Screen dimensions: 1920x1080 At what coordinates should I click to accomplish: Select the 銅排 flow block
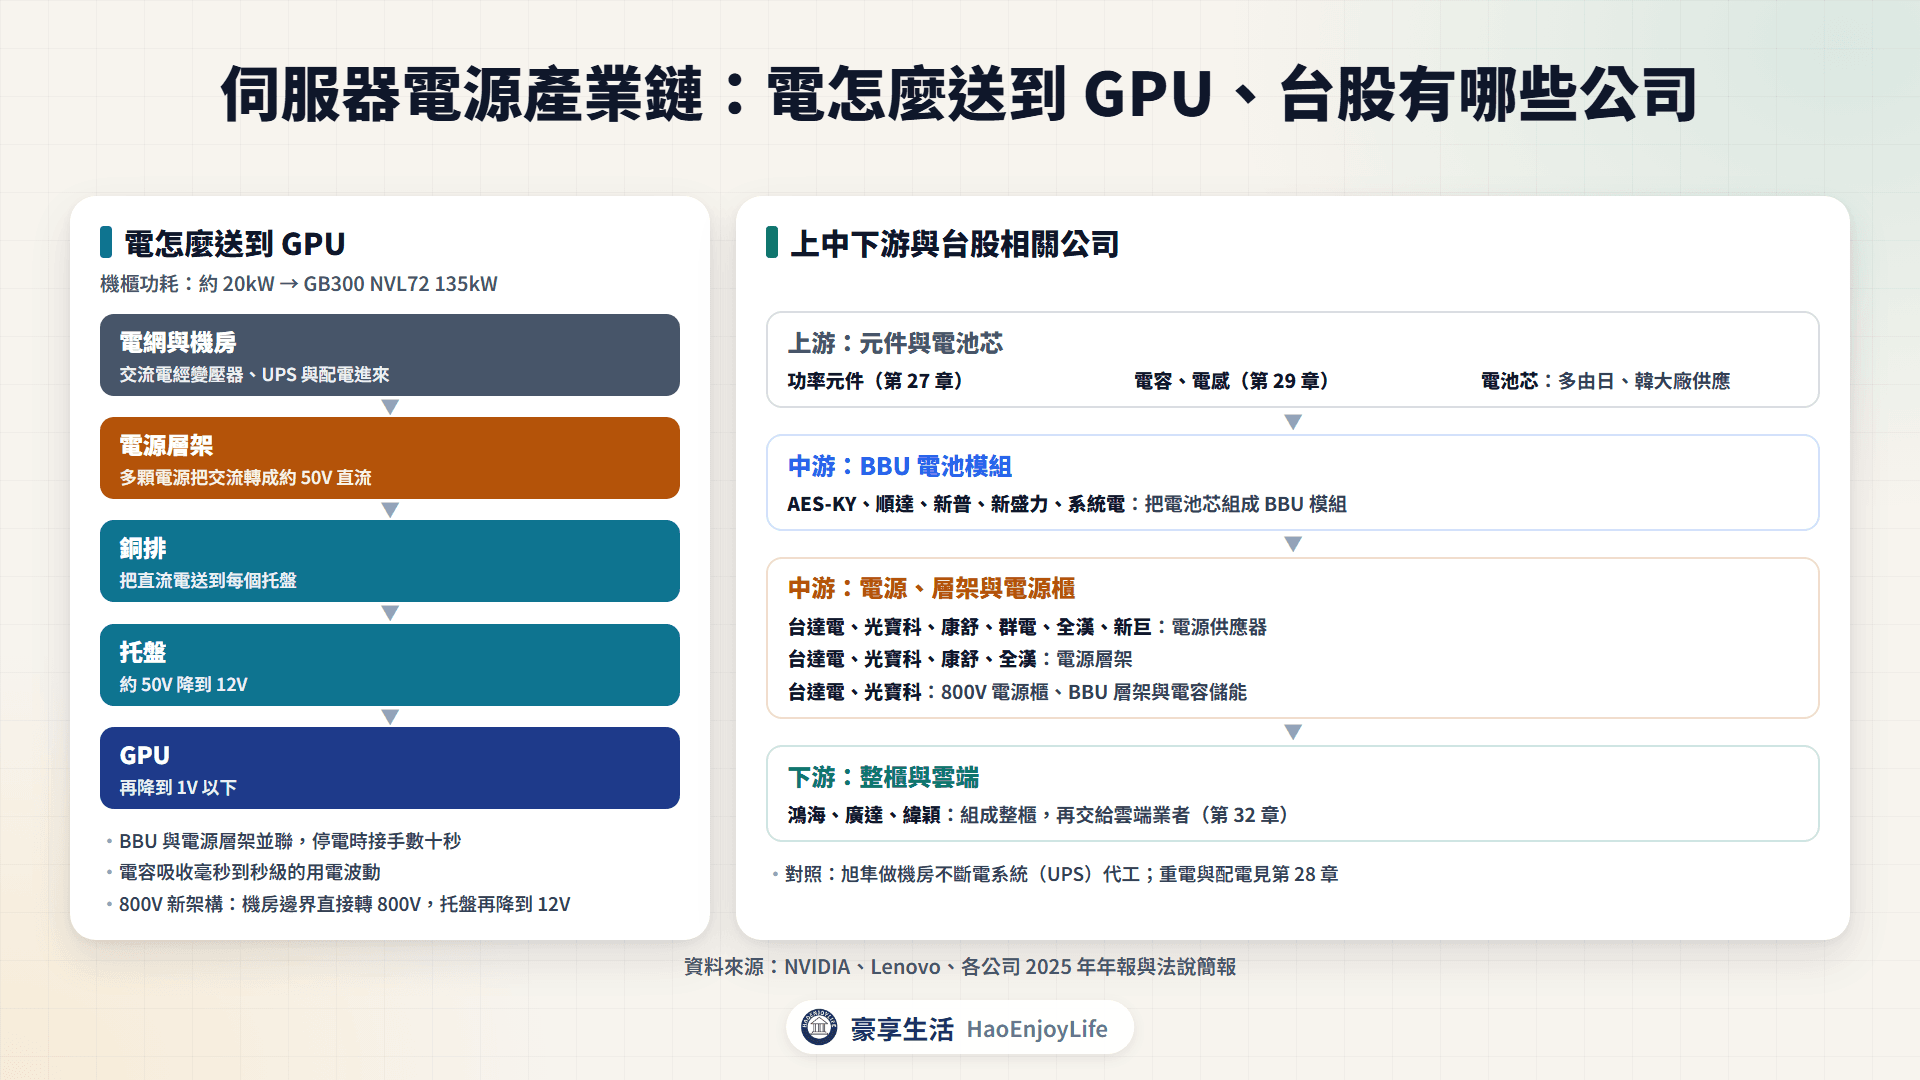click(x=390, y=561)
